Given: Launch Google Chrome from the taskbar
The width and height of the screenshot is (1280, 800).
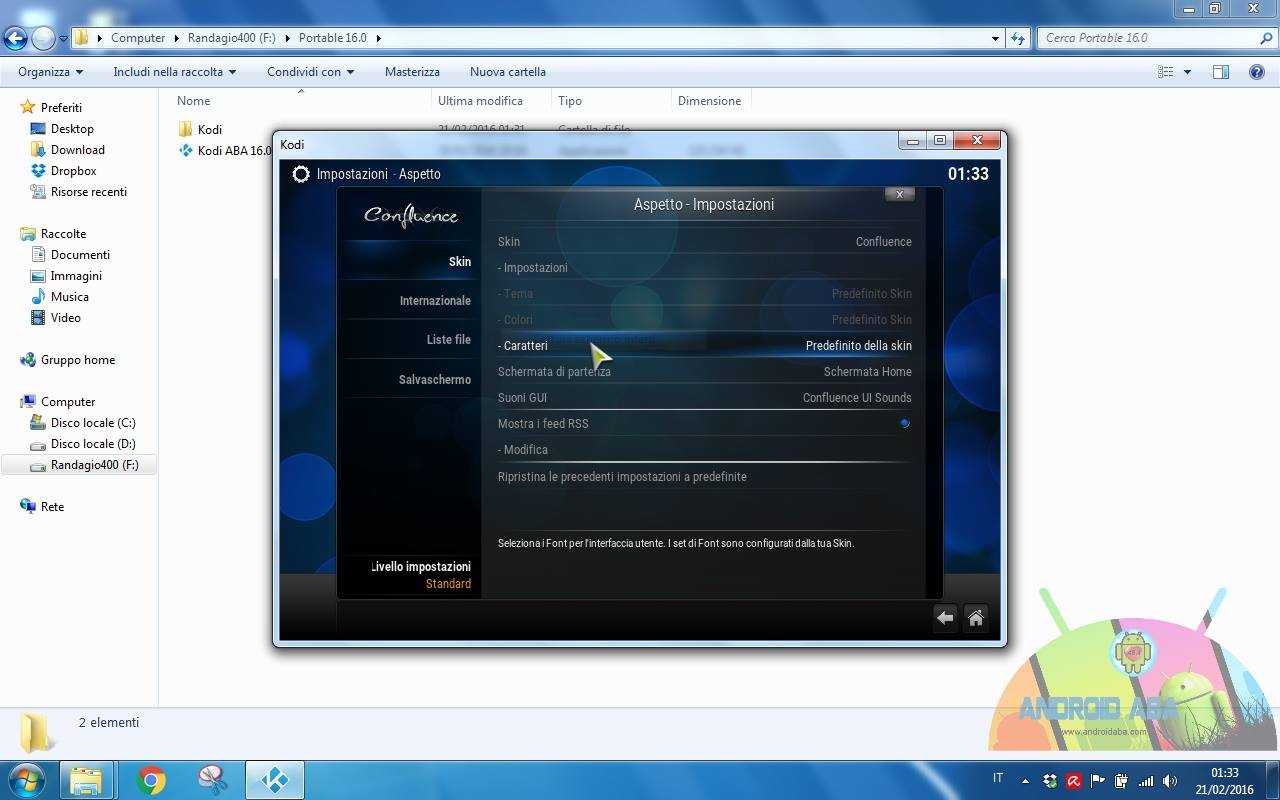Looking at the screenshot, I should click(152, 780).
